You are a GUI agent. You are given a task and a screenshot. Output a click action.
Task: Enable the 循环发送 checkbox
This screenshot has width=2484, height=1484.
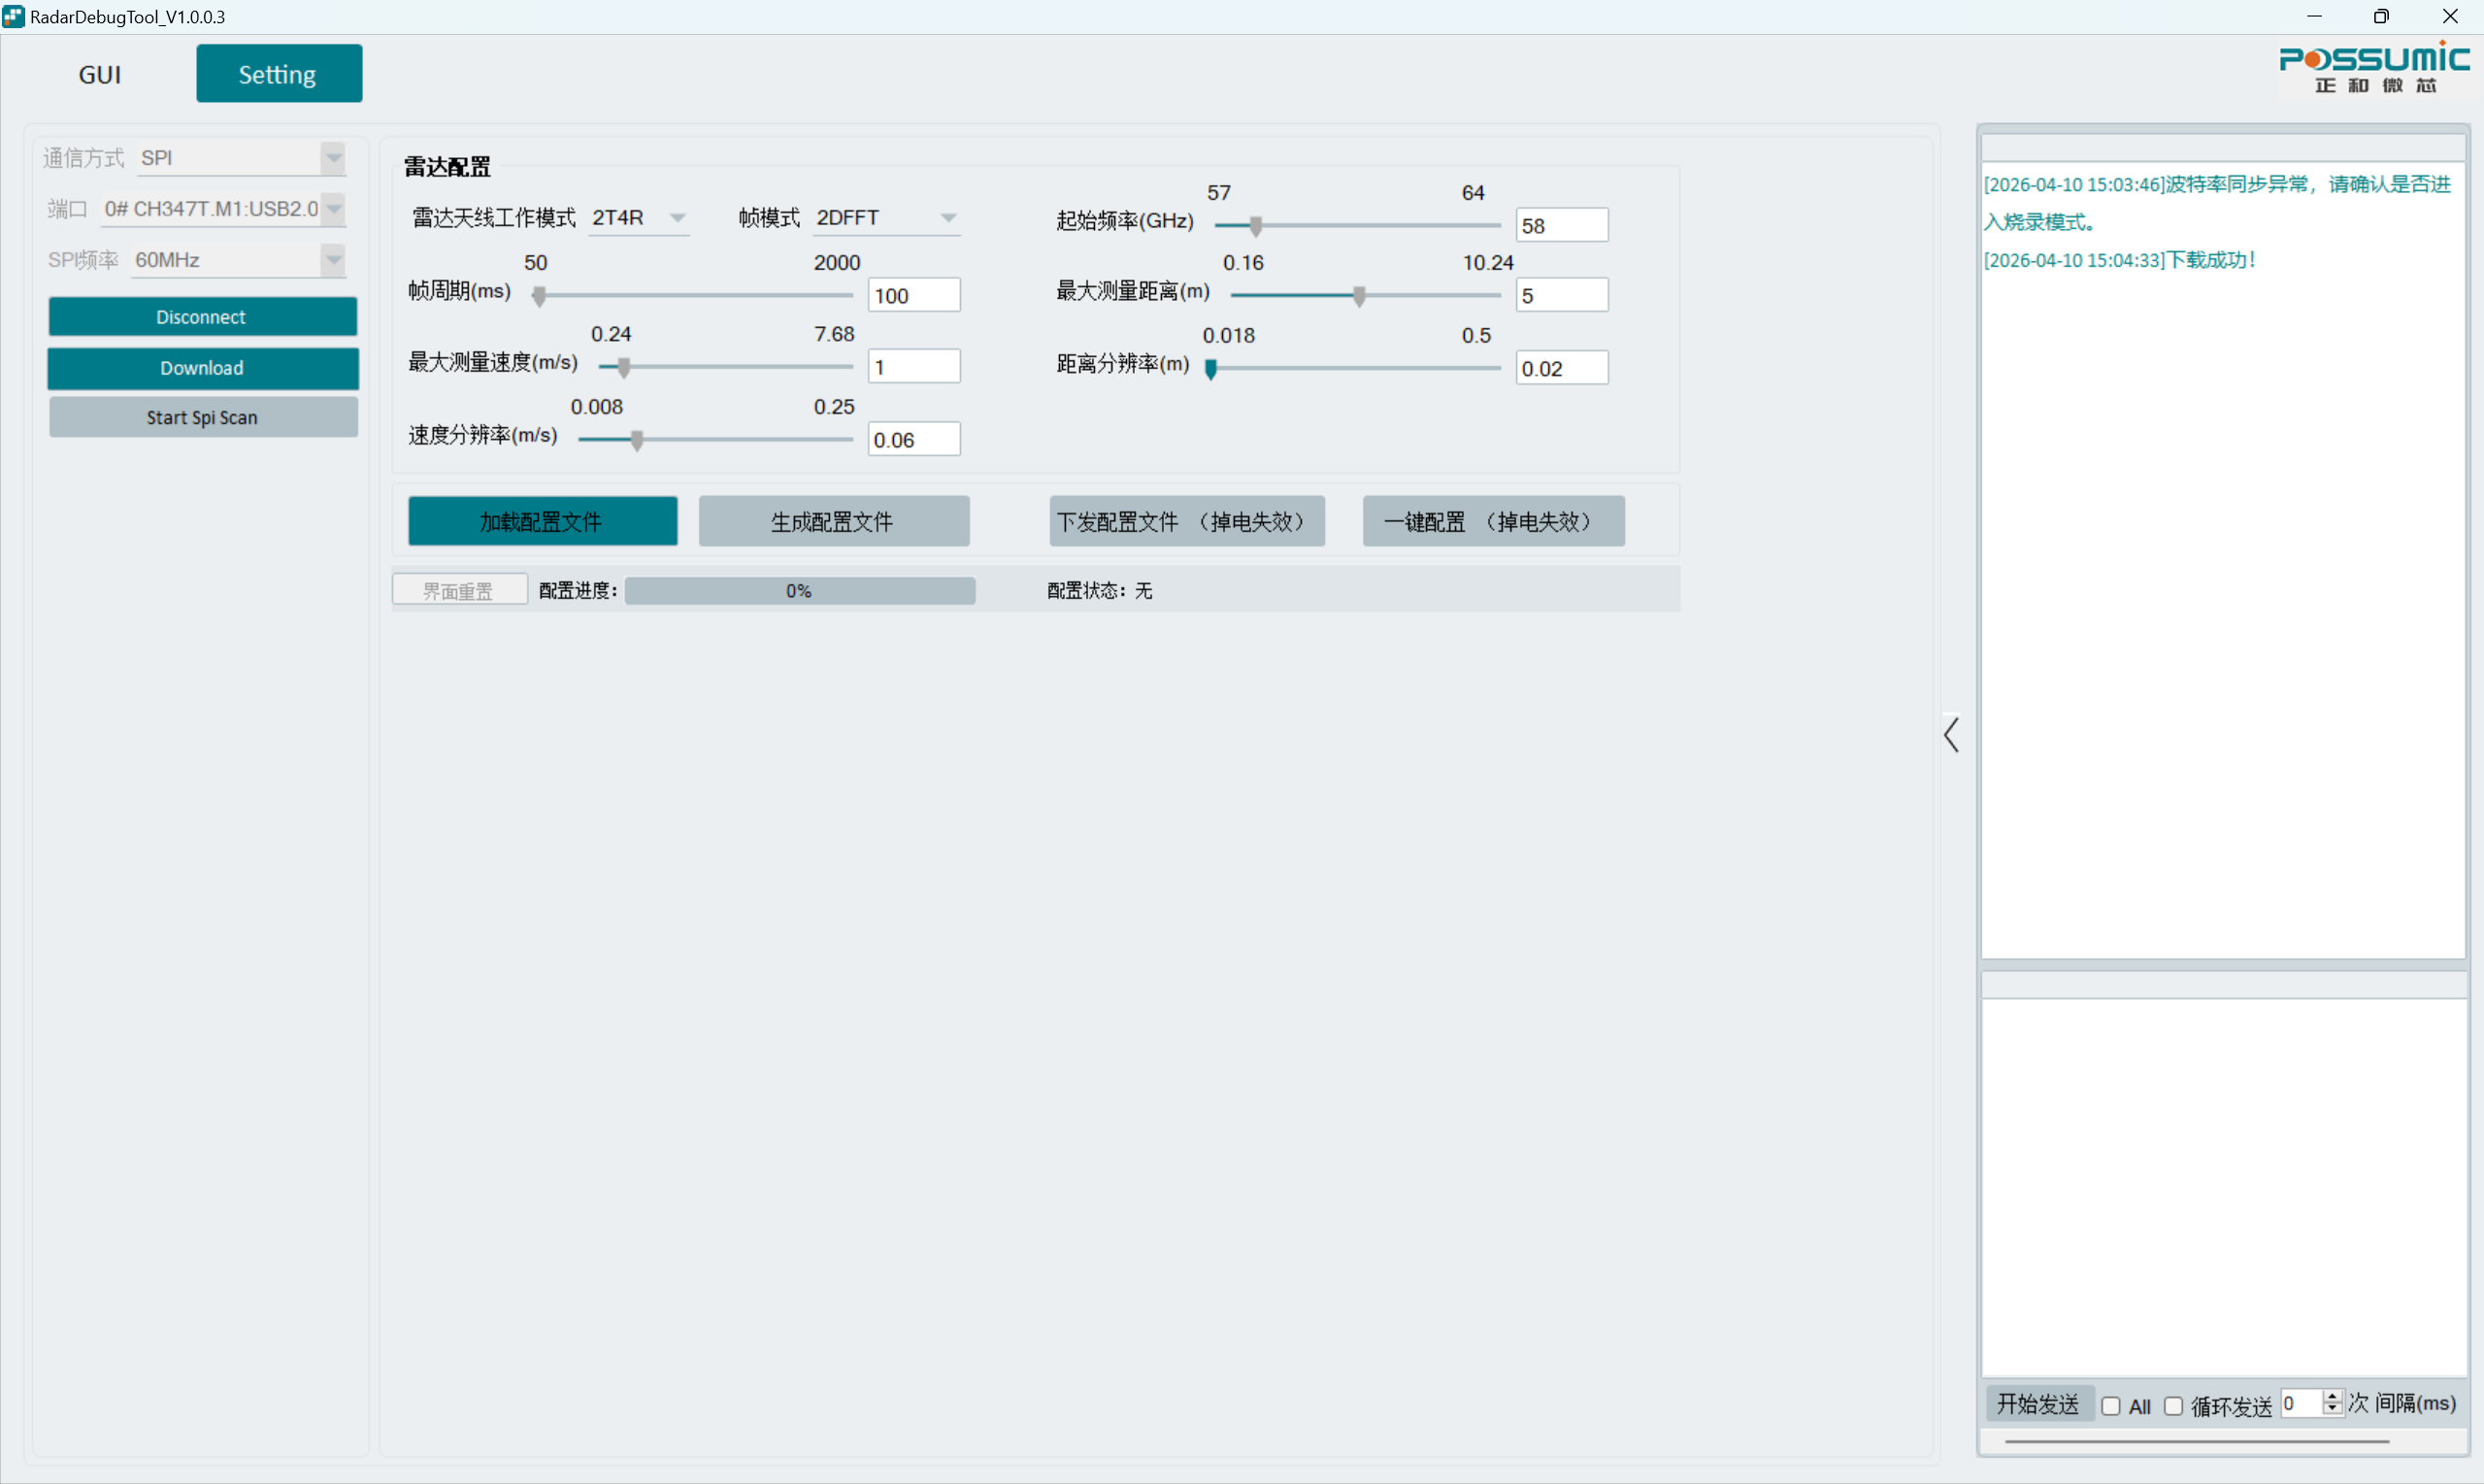pyautogui.click(x=2174, y=1406)
